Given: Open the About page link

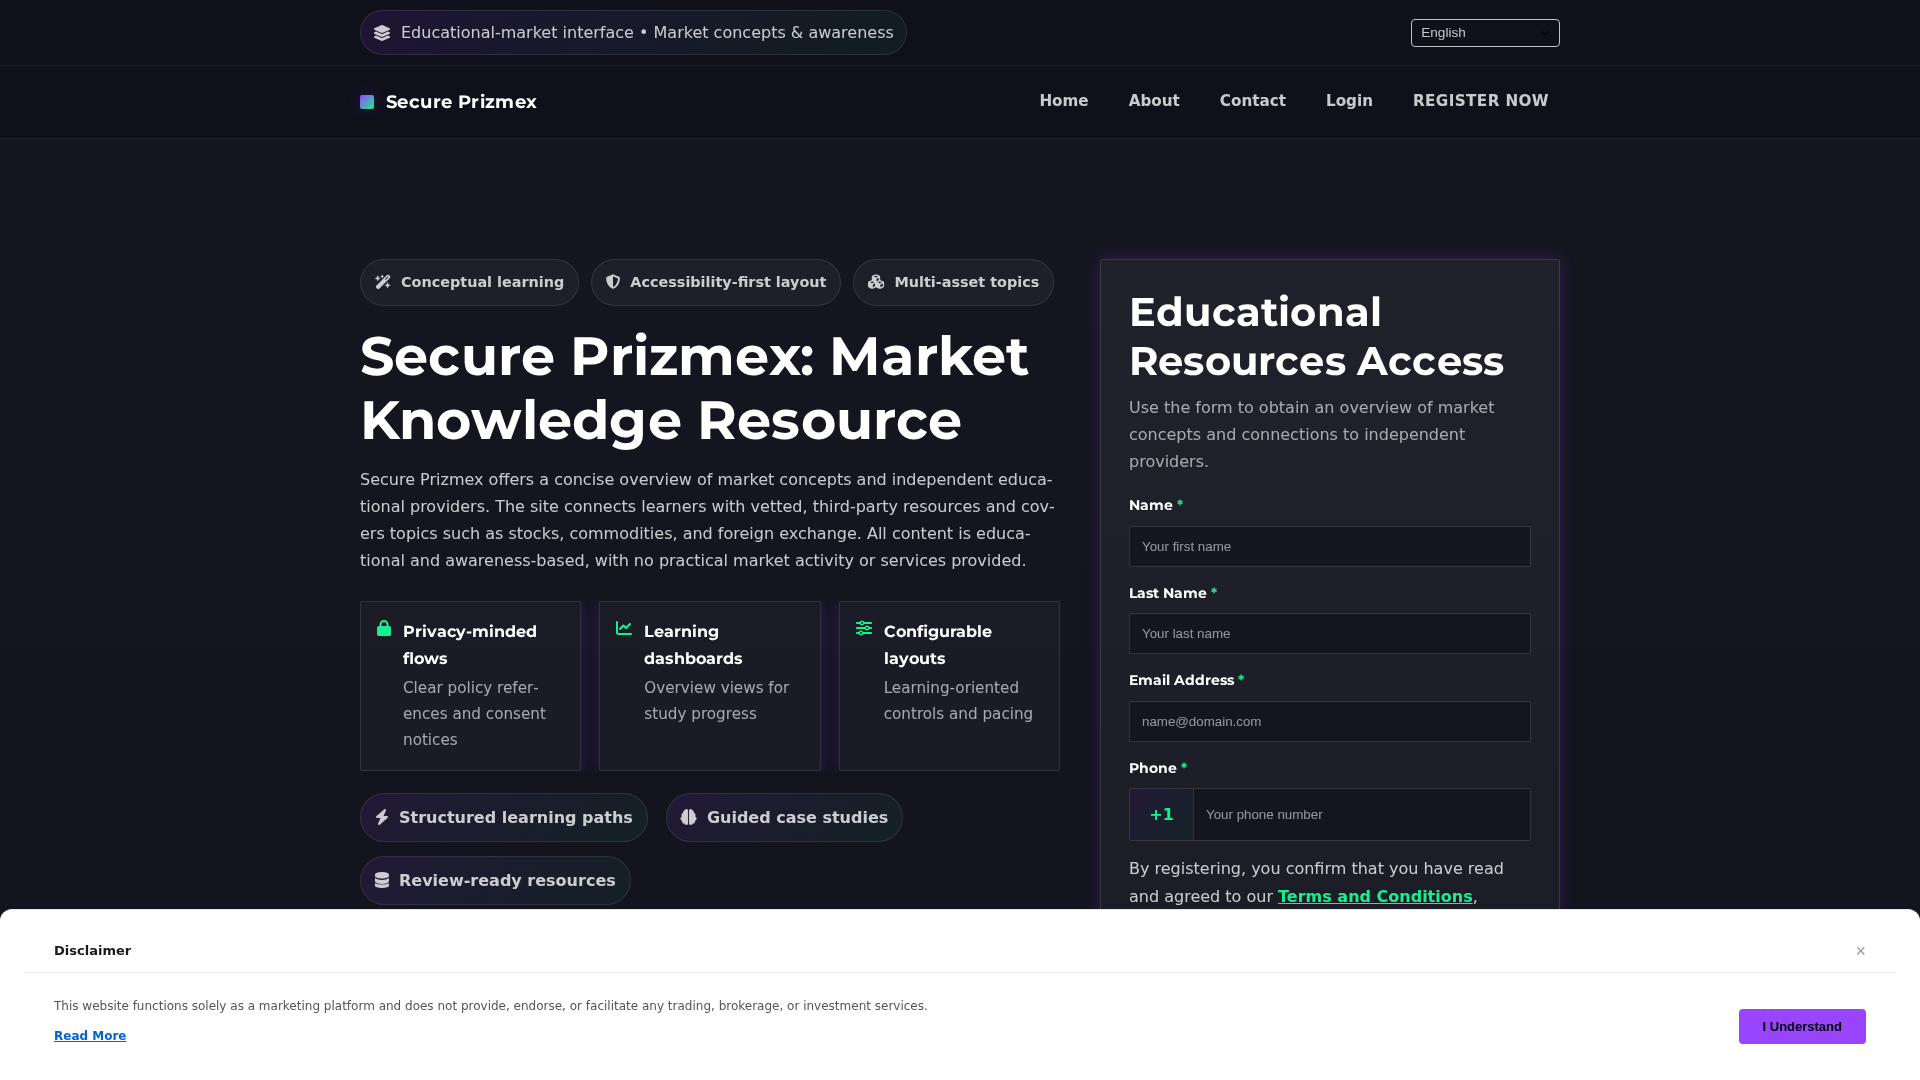Looking at the screenshot, I should pyautogui.click(x=1154, y=101).
